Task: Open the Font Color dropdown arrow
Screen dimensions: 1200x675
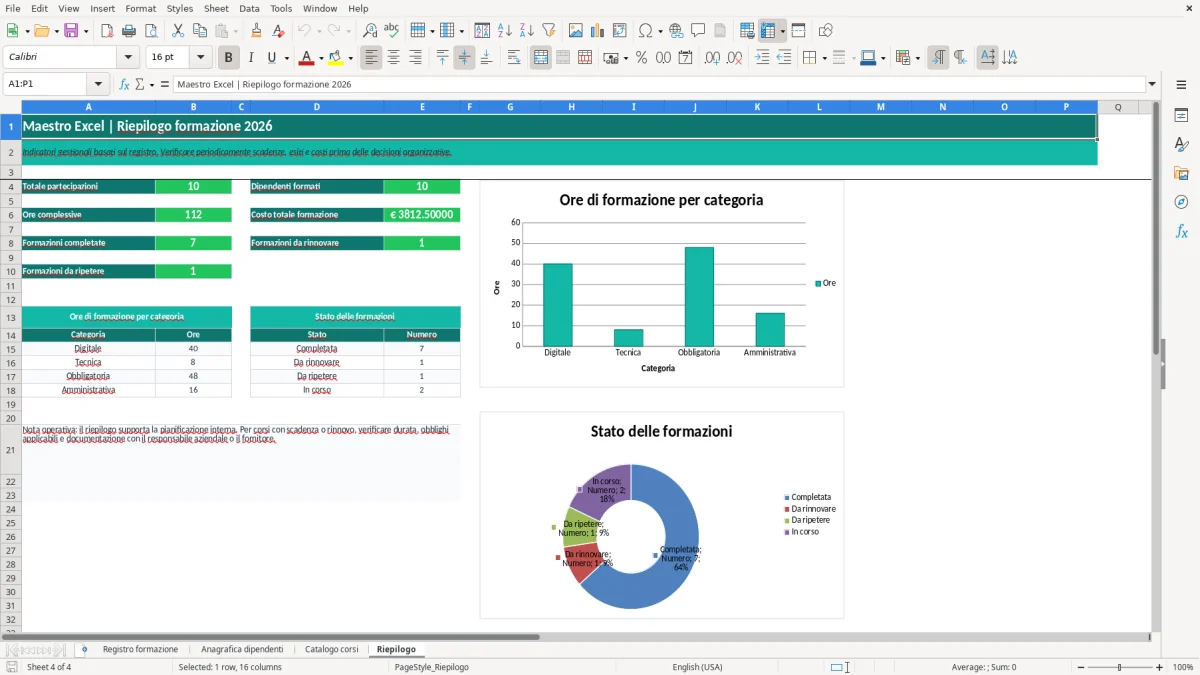Action: pos(320,58)
